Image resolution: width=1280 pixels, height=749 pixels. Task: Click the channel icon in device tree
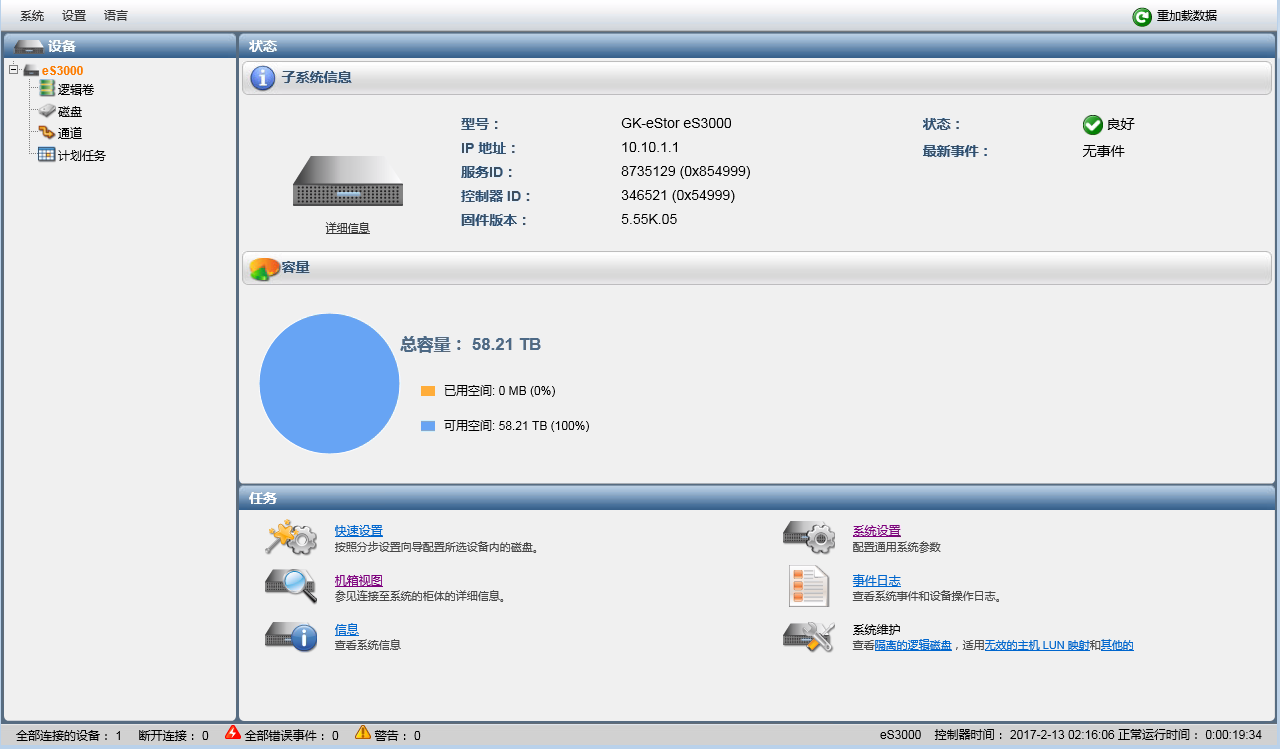pos(47,132)
